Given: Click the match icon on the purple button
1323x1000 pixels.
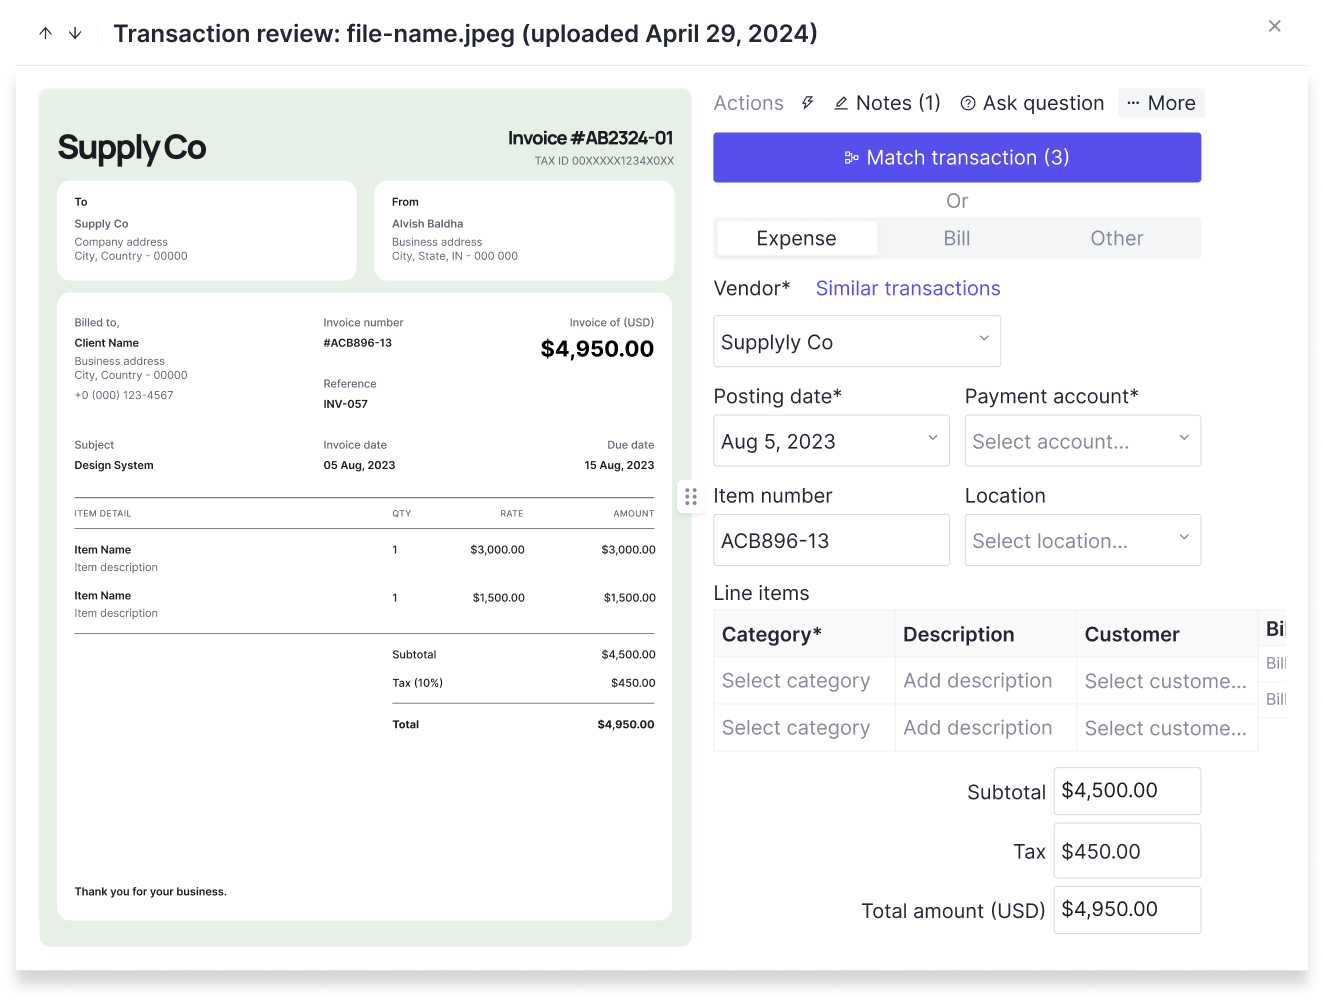Looking at the screenshot, I should (x=852, y=157).
